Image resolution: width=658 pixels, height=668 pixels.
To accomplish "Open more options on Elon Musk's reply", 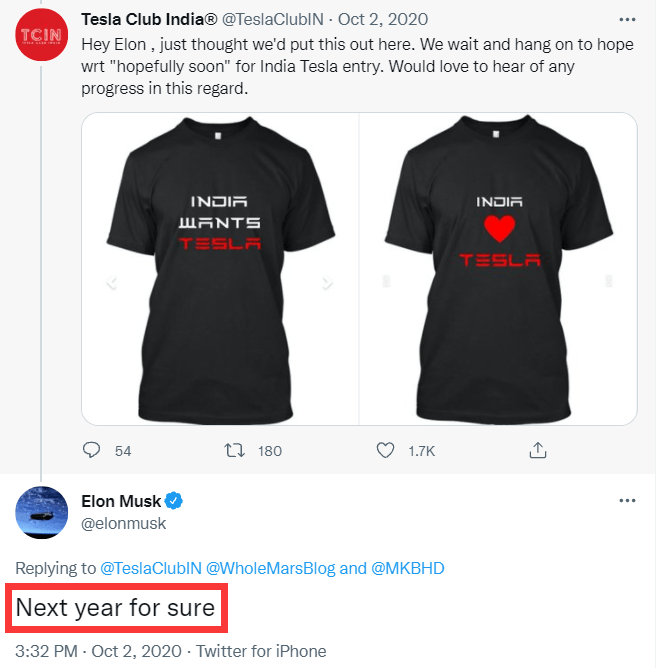I will click(x=627, y=500).
